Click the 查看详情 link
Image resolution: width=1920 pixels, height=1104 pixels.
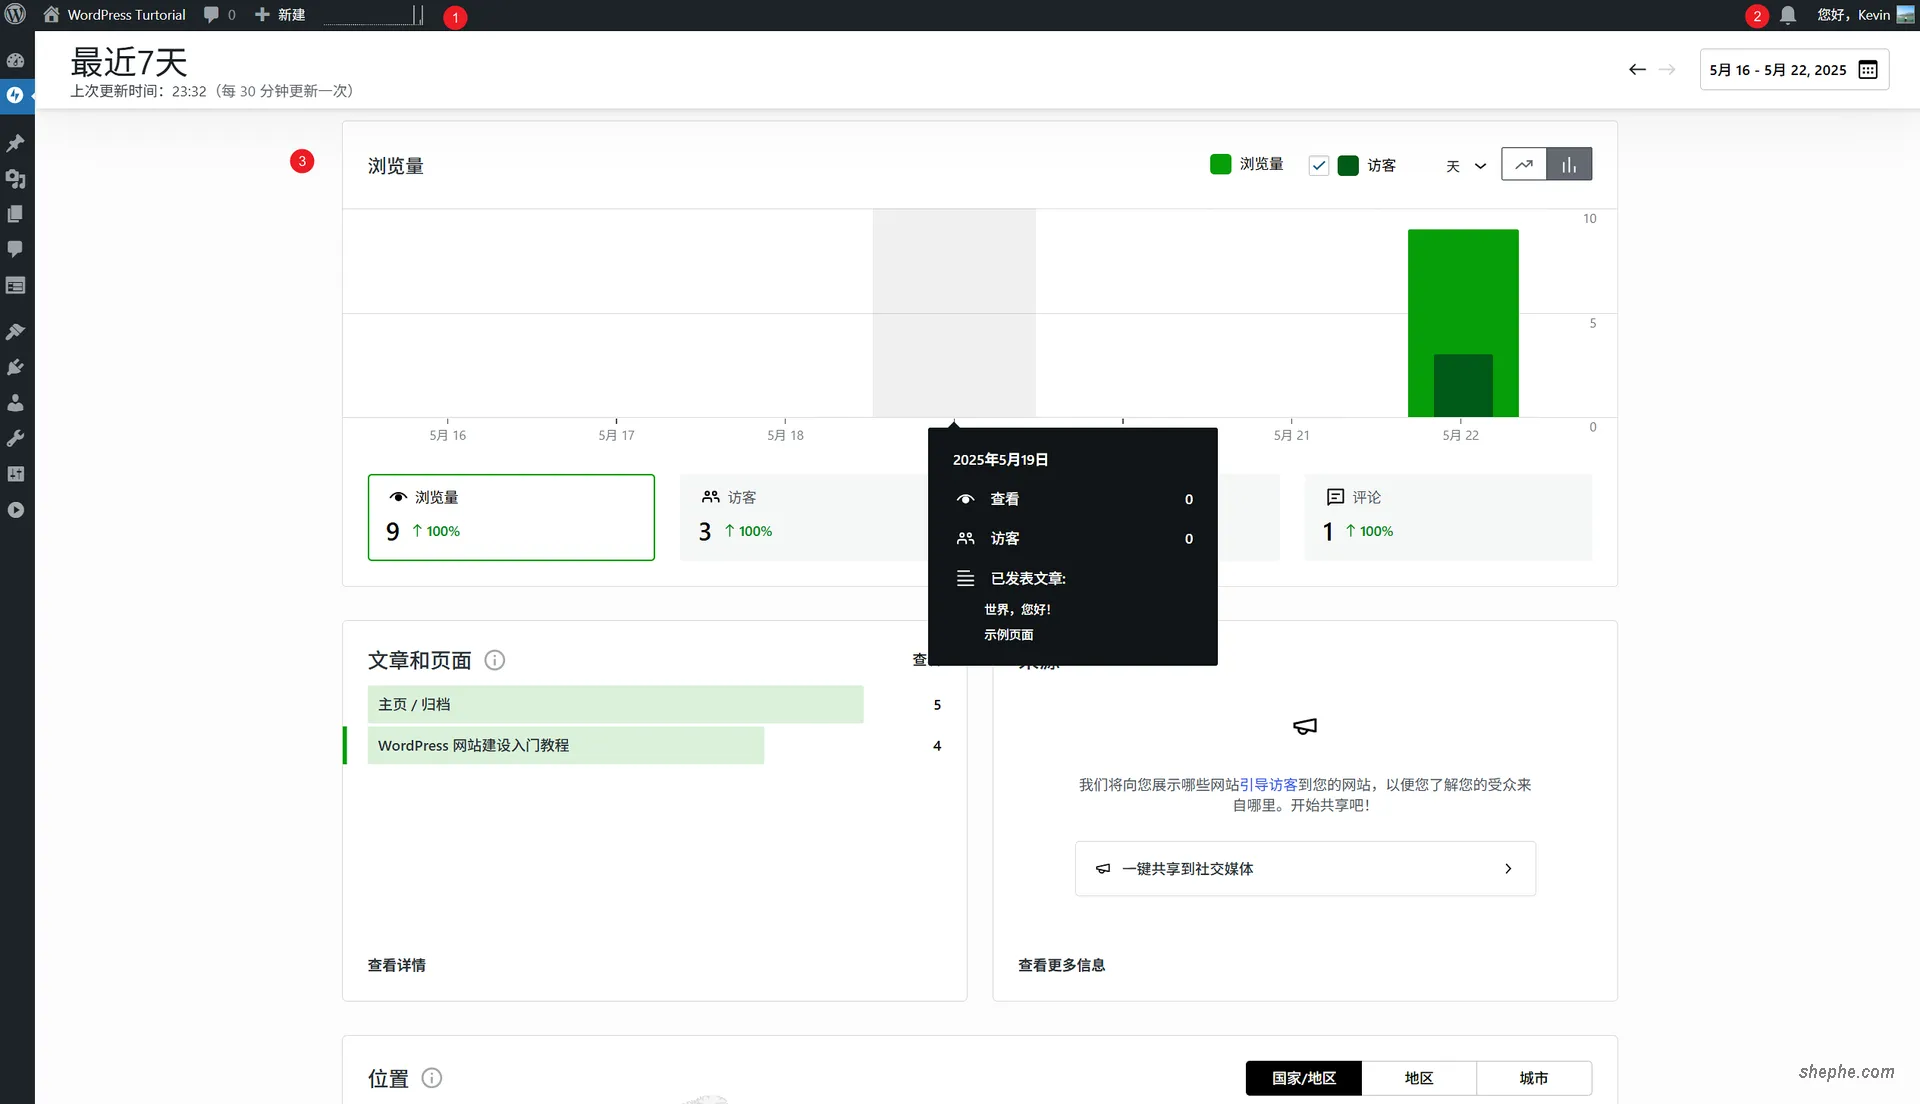(396, 964)
